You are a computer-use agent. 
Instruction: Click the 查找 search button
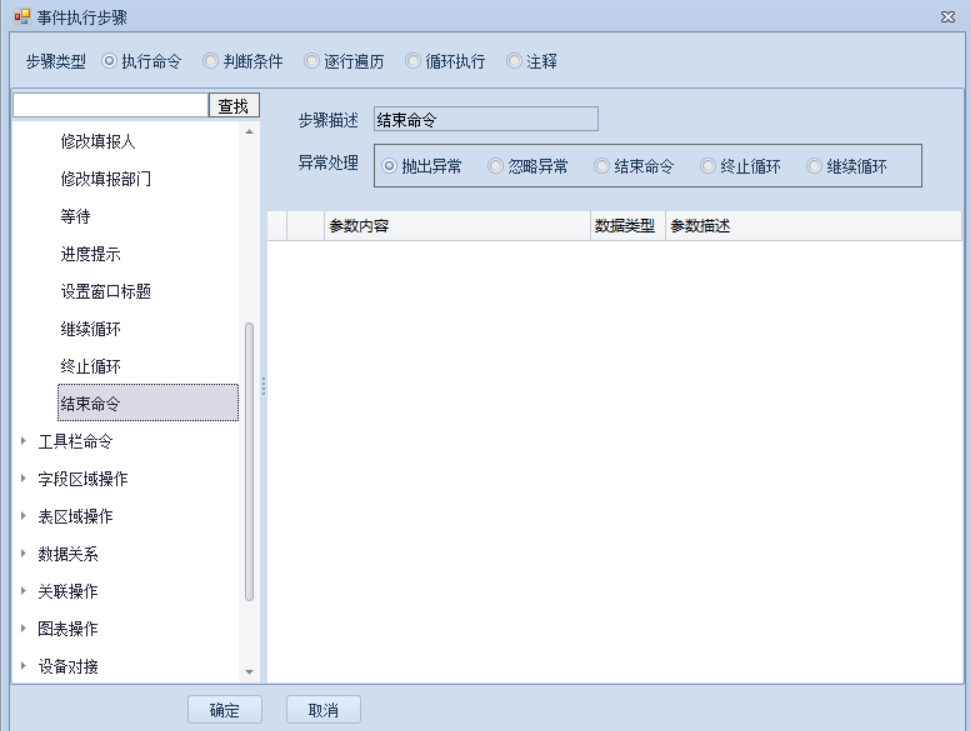coord(233,106)
